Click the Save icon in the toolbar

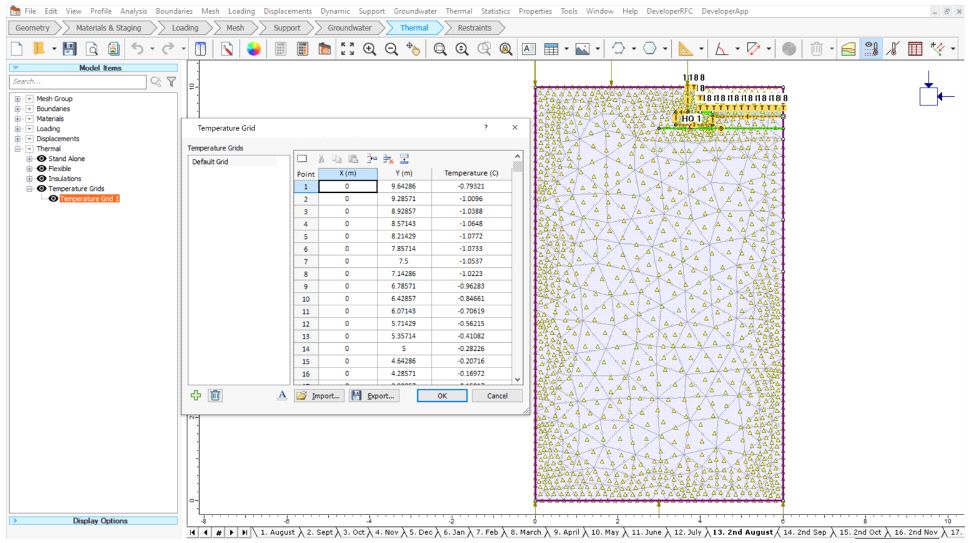click(x=69, y=48)
